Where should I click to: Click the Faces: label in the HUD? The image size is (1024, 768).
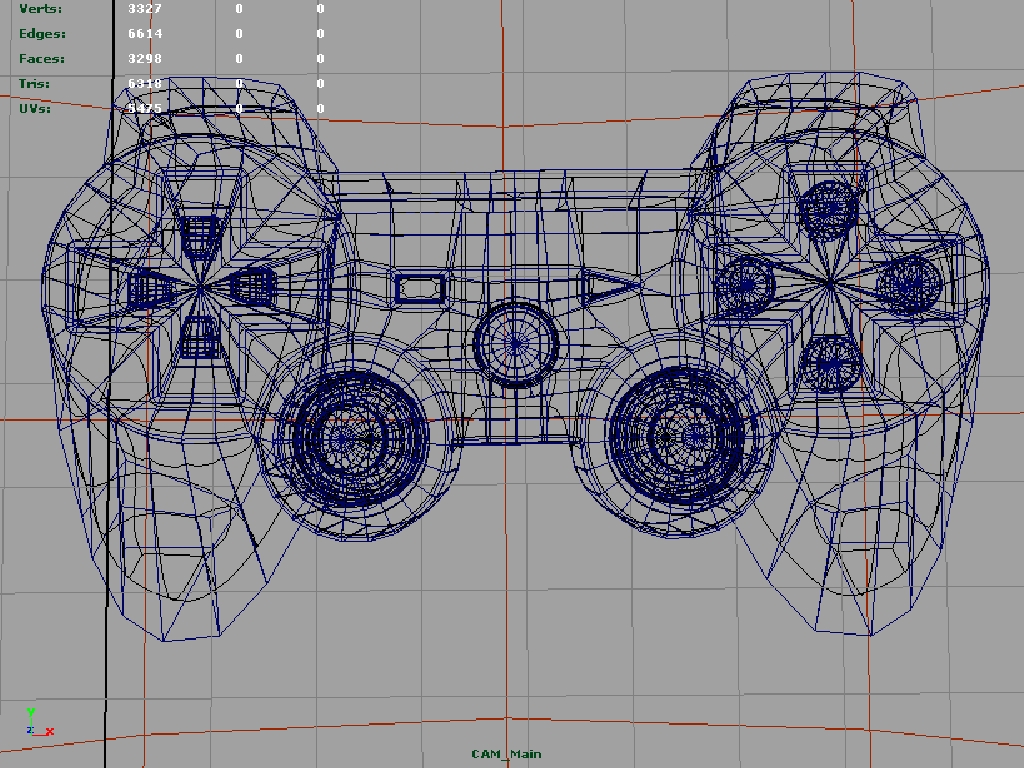point(42,58)
